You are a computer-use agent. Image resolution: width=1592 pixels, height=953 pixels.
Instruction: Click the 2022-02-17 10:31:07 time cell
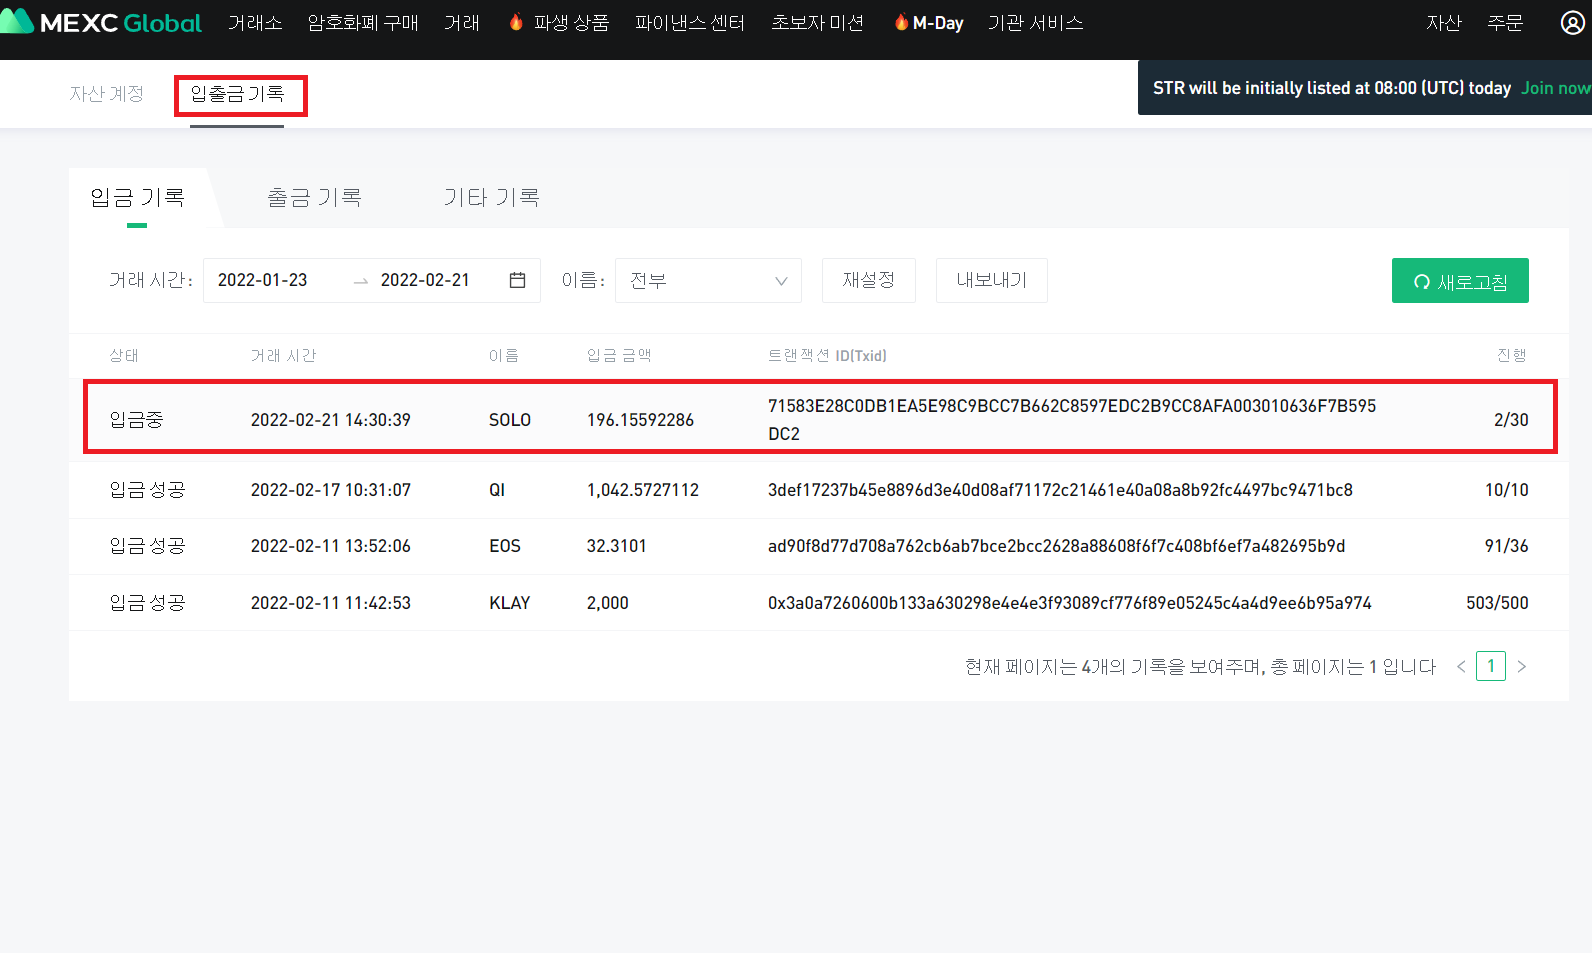click(x=331, y=490)
